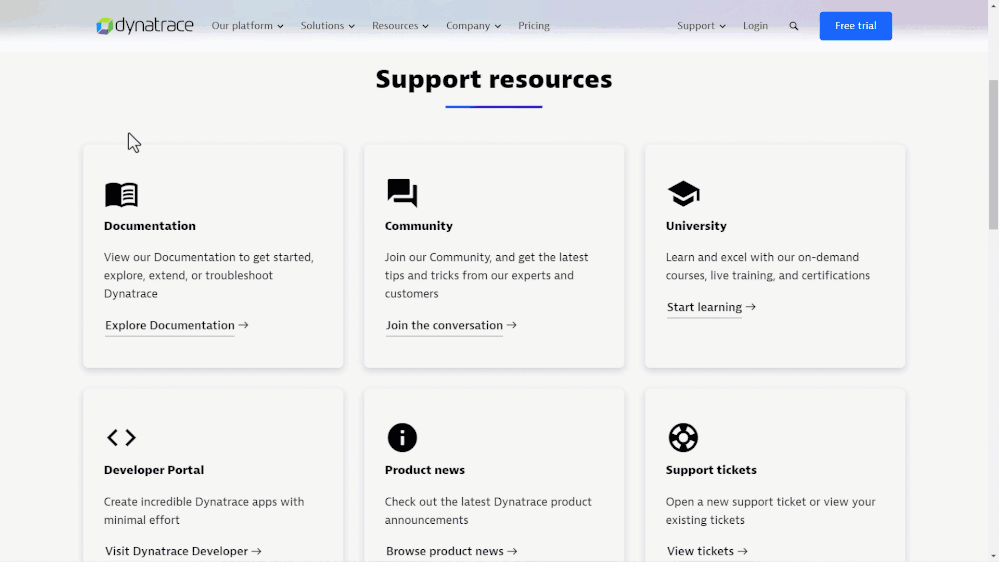The height and width of the screenshot is (562, 999).
Task: Click the search magnifier icon
Action: click(794, 26)
